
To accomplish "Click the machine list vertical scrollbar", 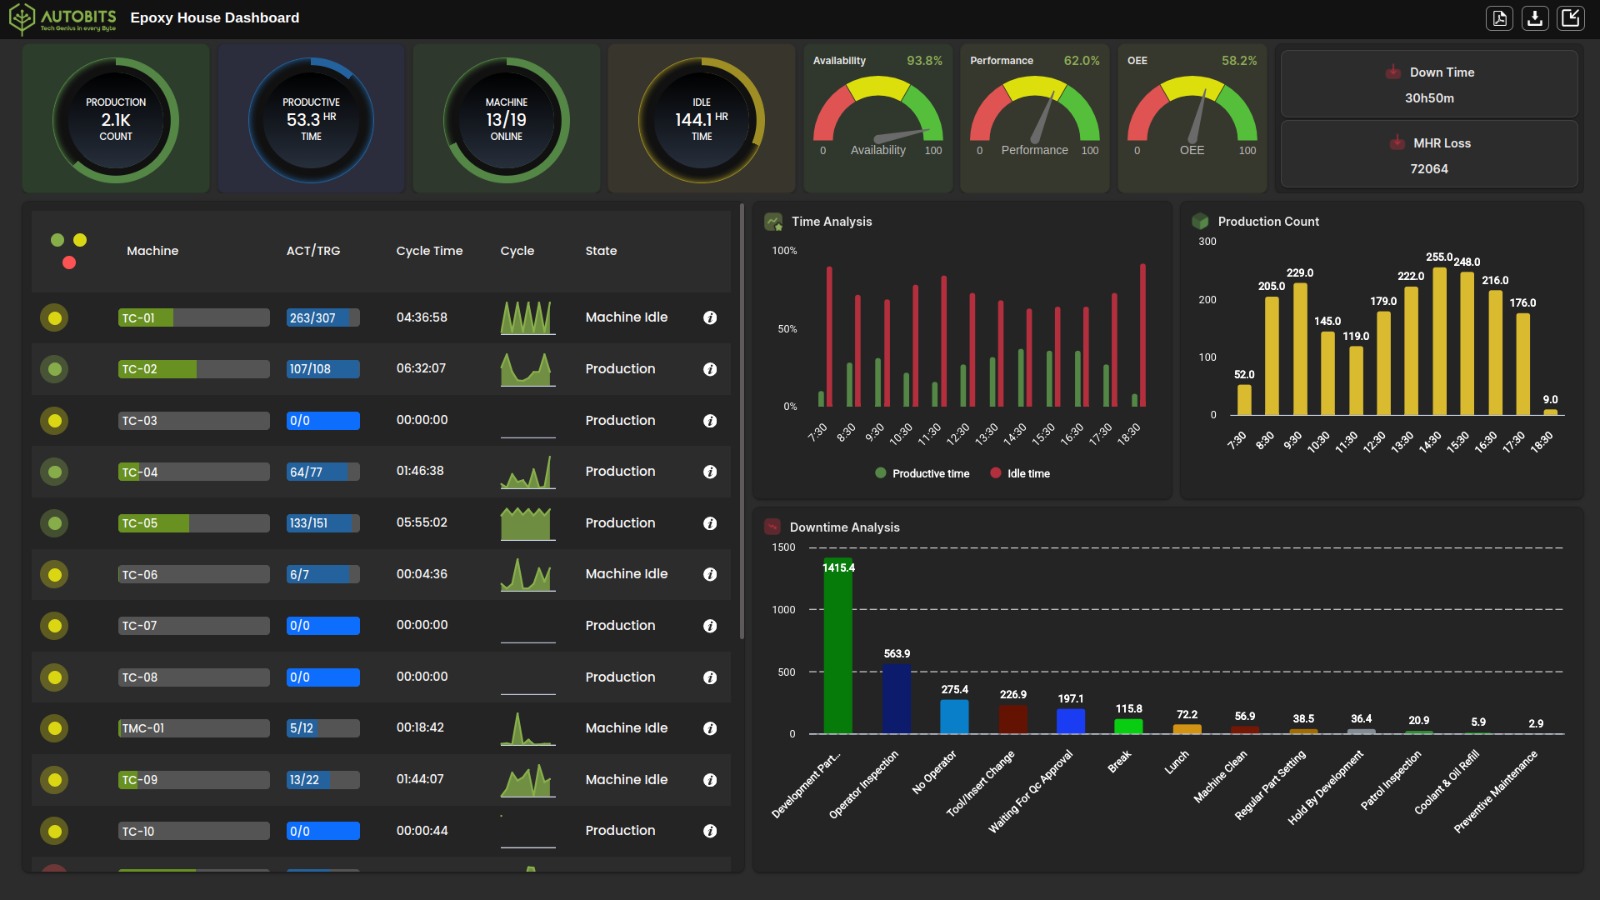I will click(x=741, y=420).
